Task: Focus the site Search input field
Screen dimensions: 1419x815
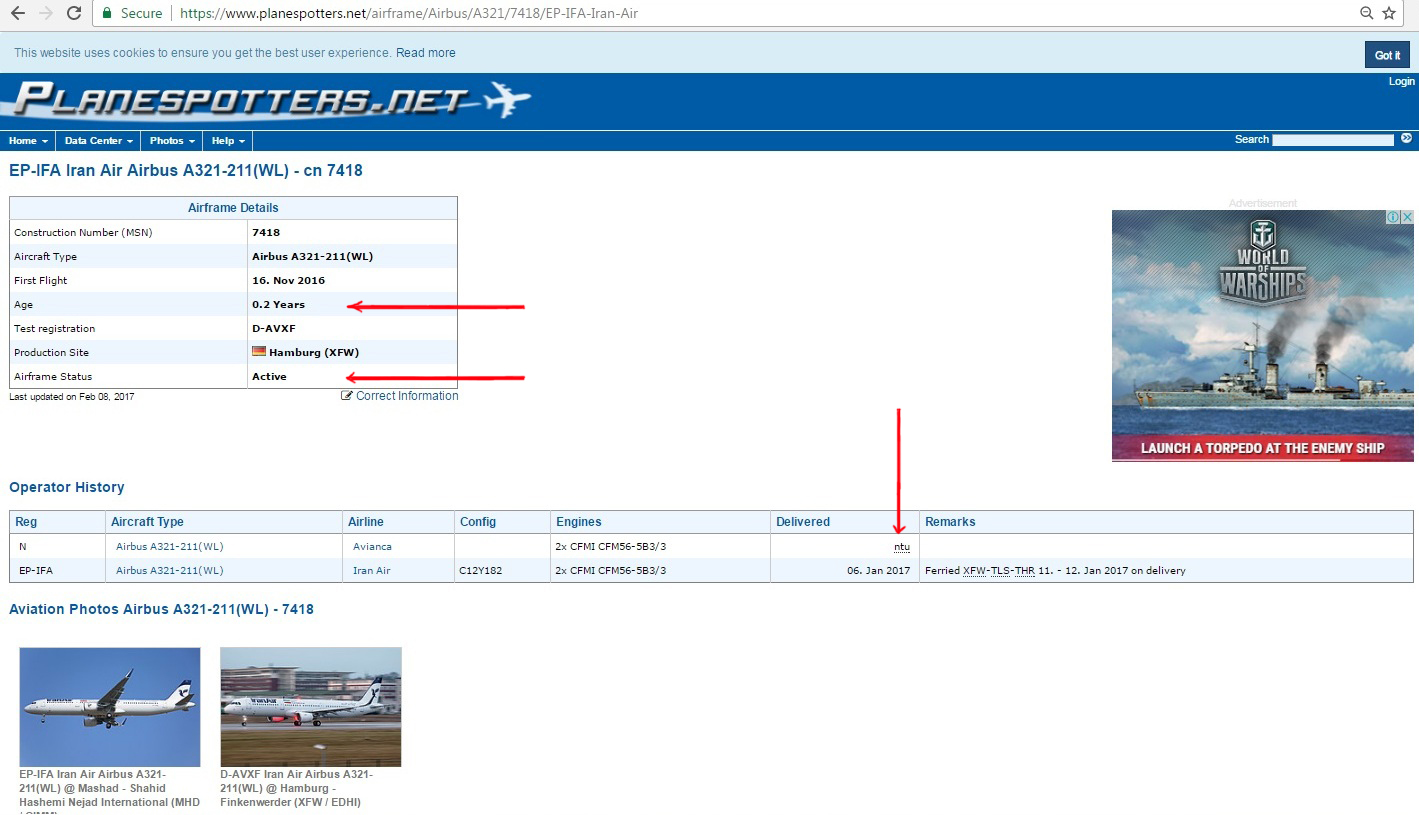Action: point(1332,140)
